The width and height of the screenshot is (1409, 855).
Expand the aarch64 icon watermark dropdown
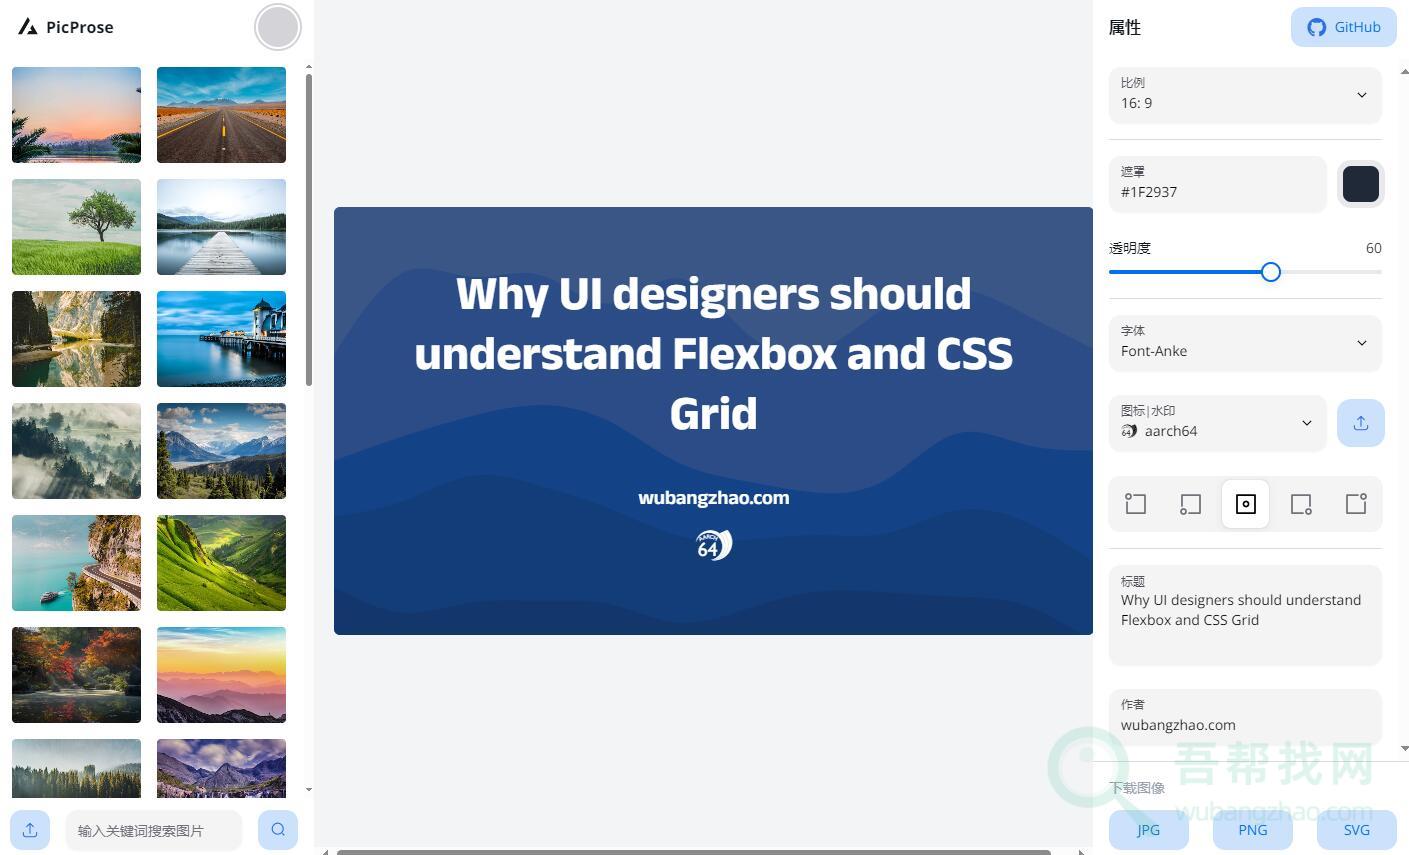pyautogui.click(x=1217, y=423)
